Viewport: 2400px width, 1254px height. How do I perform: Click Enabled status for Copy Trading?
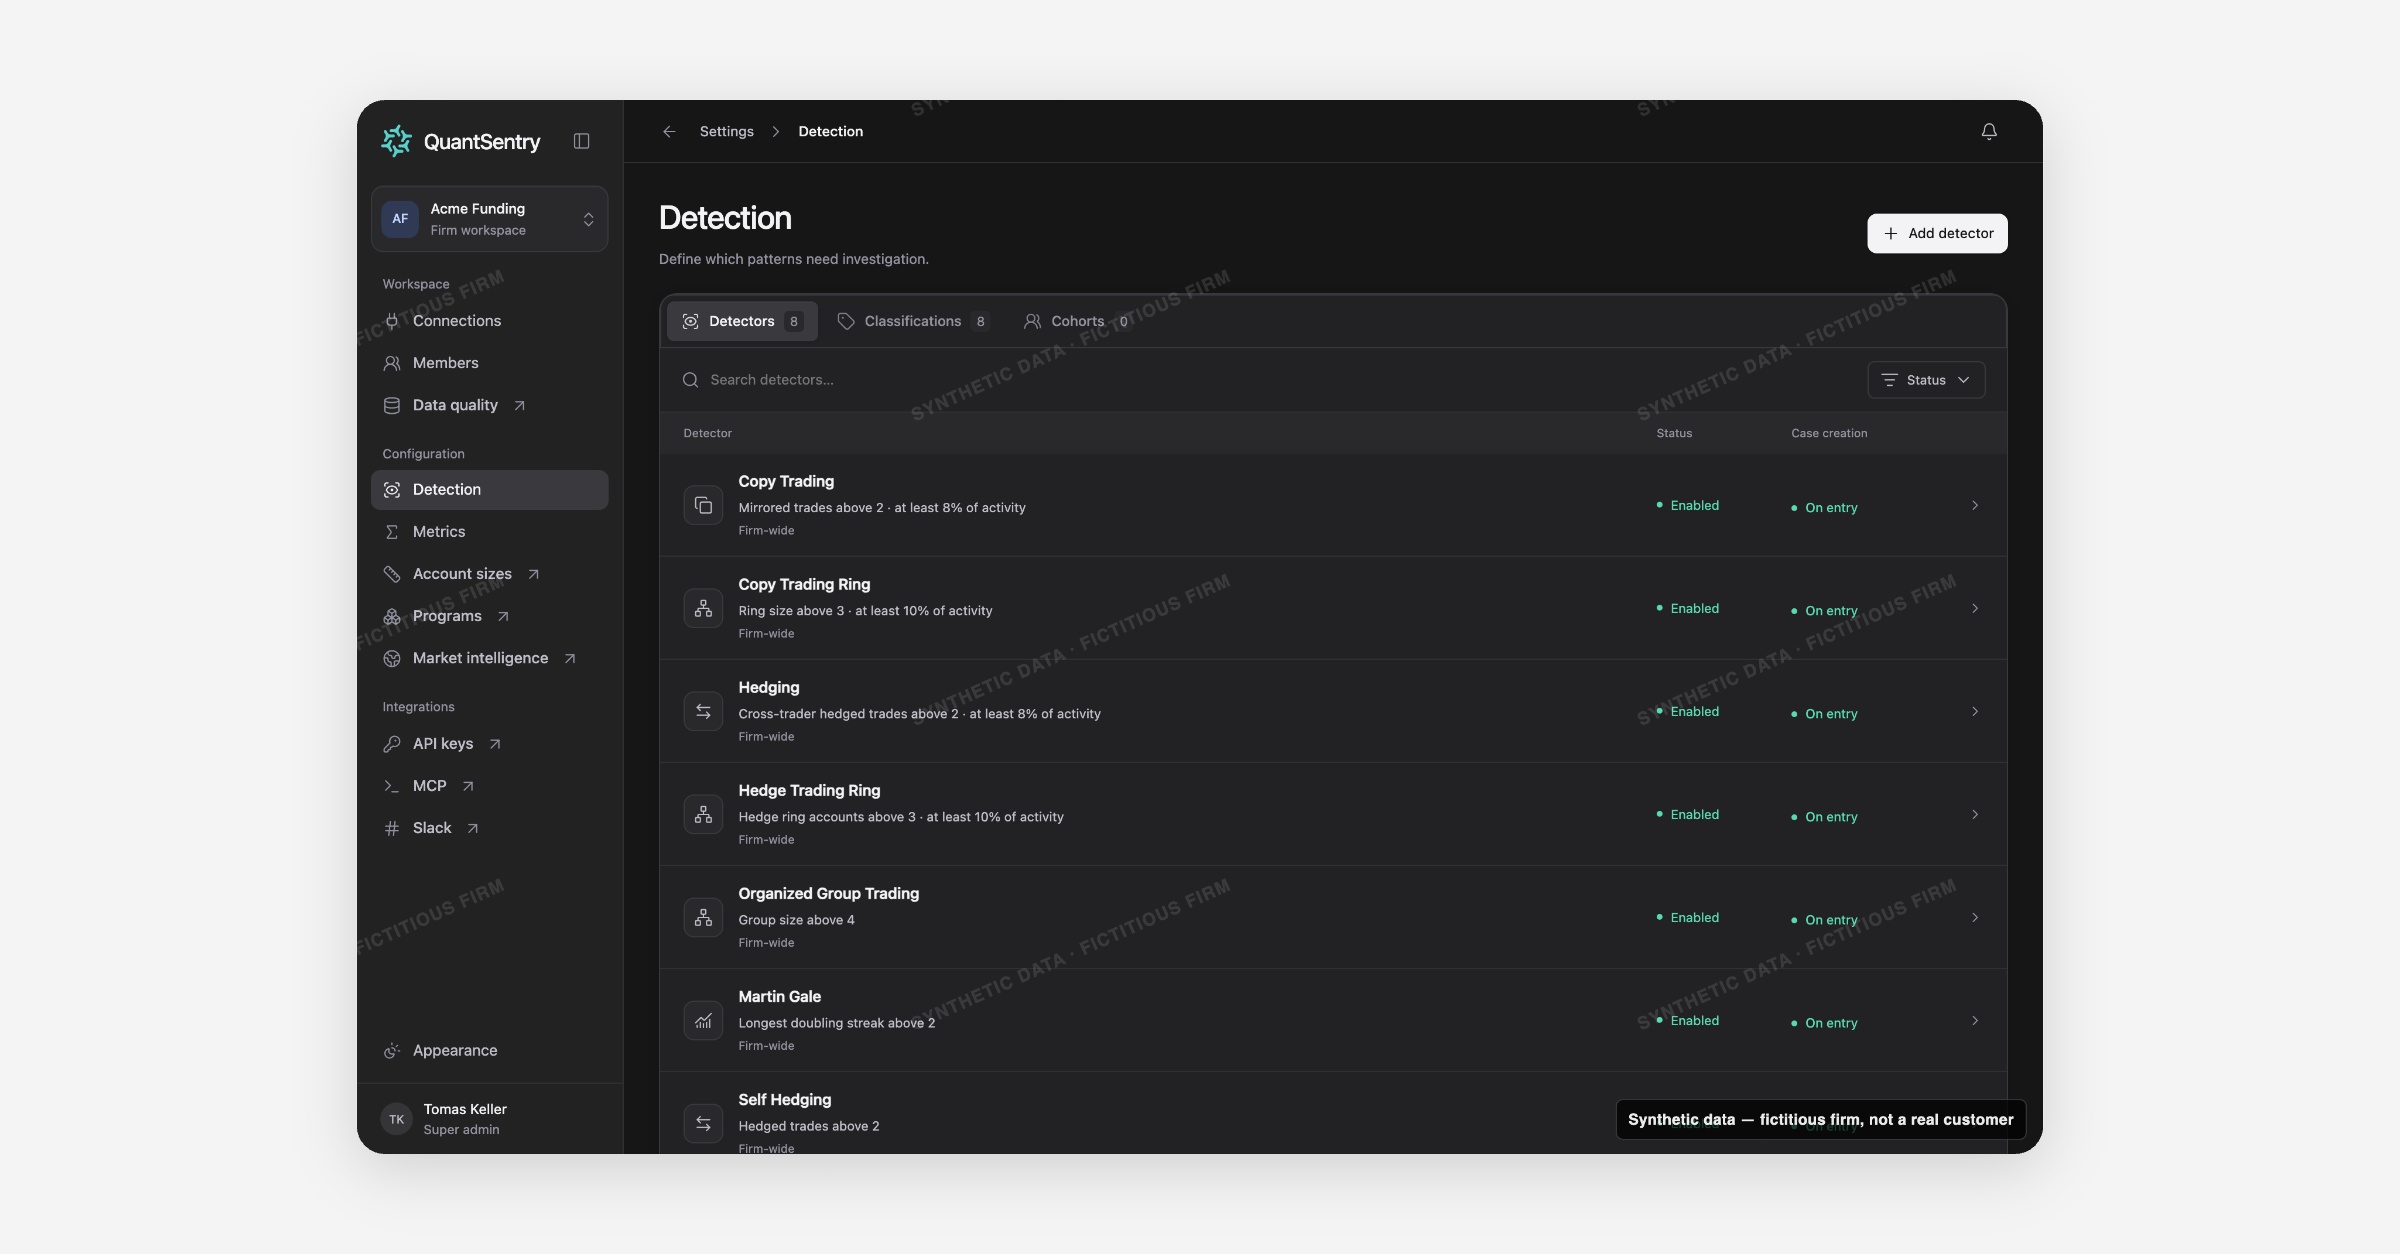(1688, 506)
